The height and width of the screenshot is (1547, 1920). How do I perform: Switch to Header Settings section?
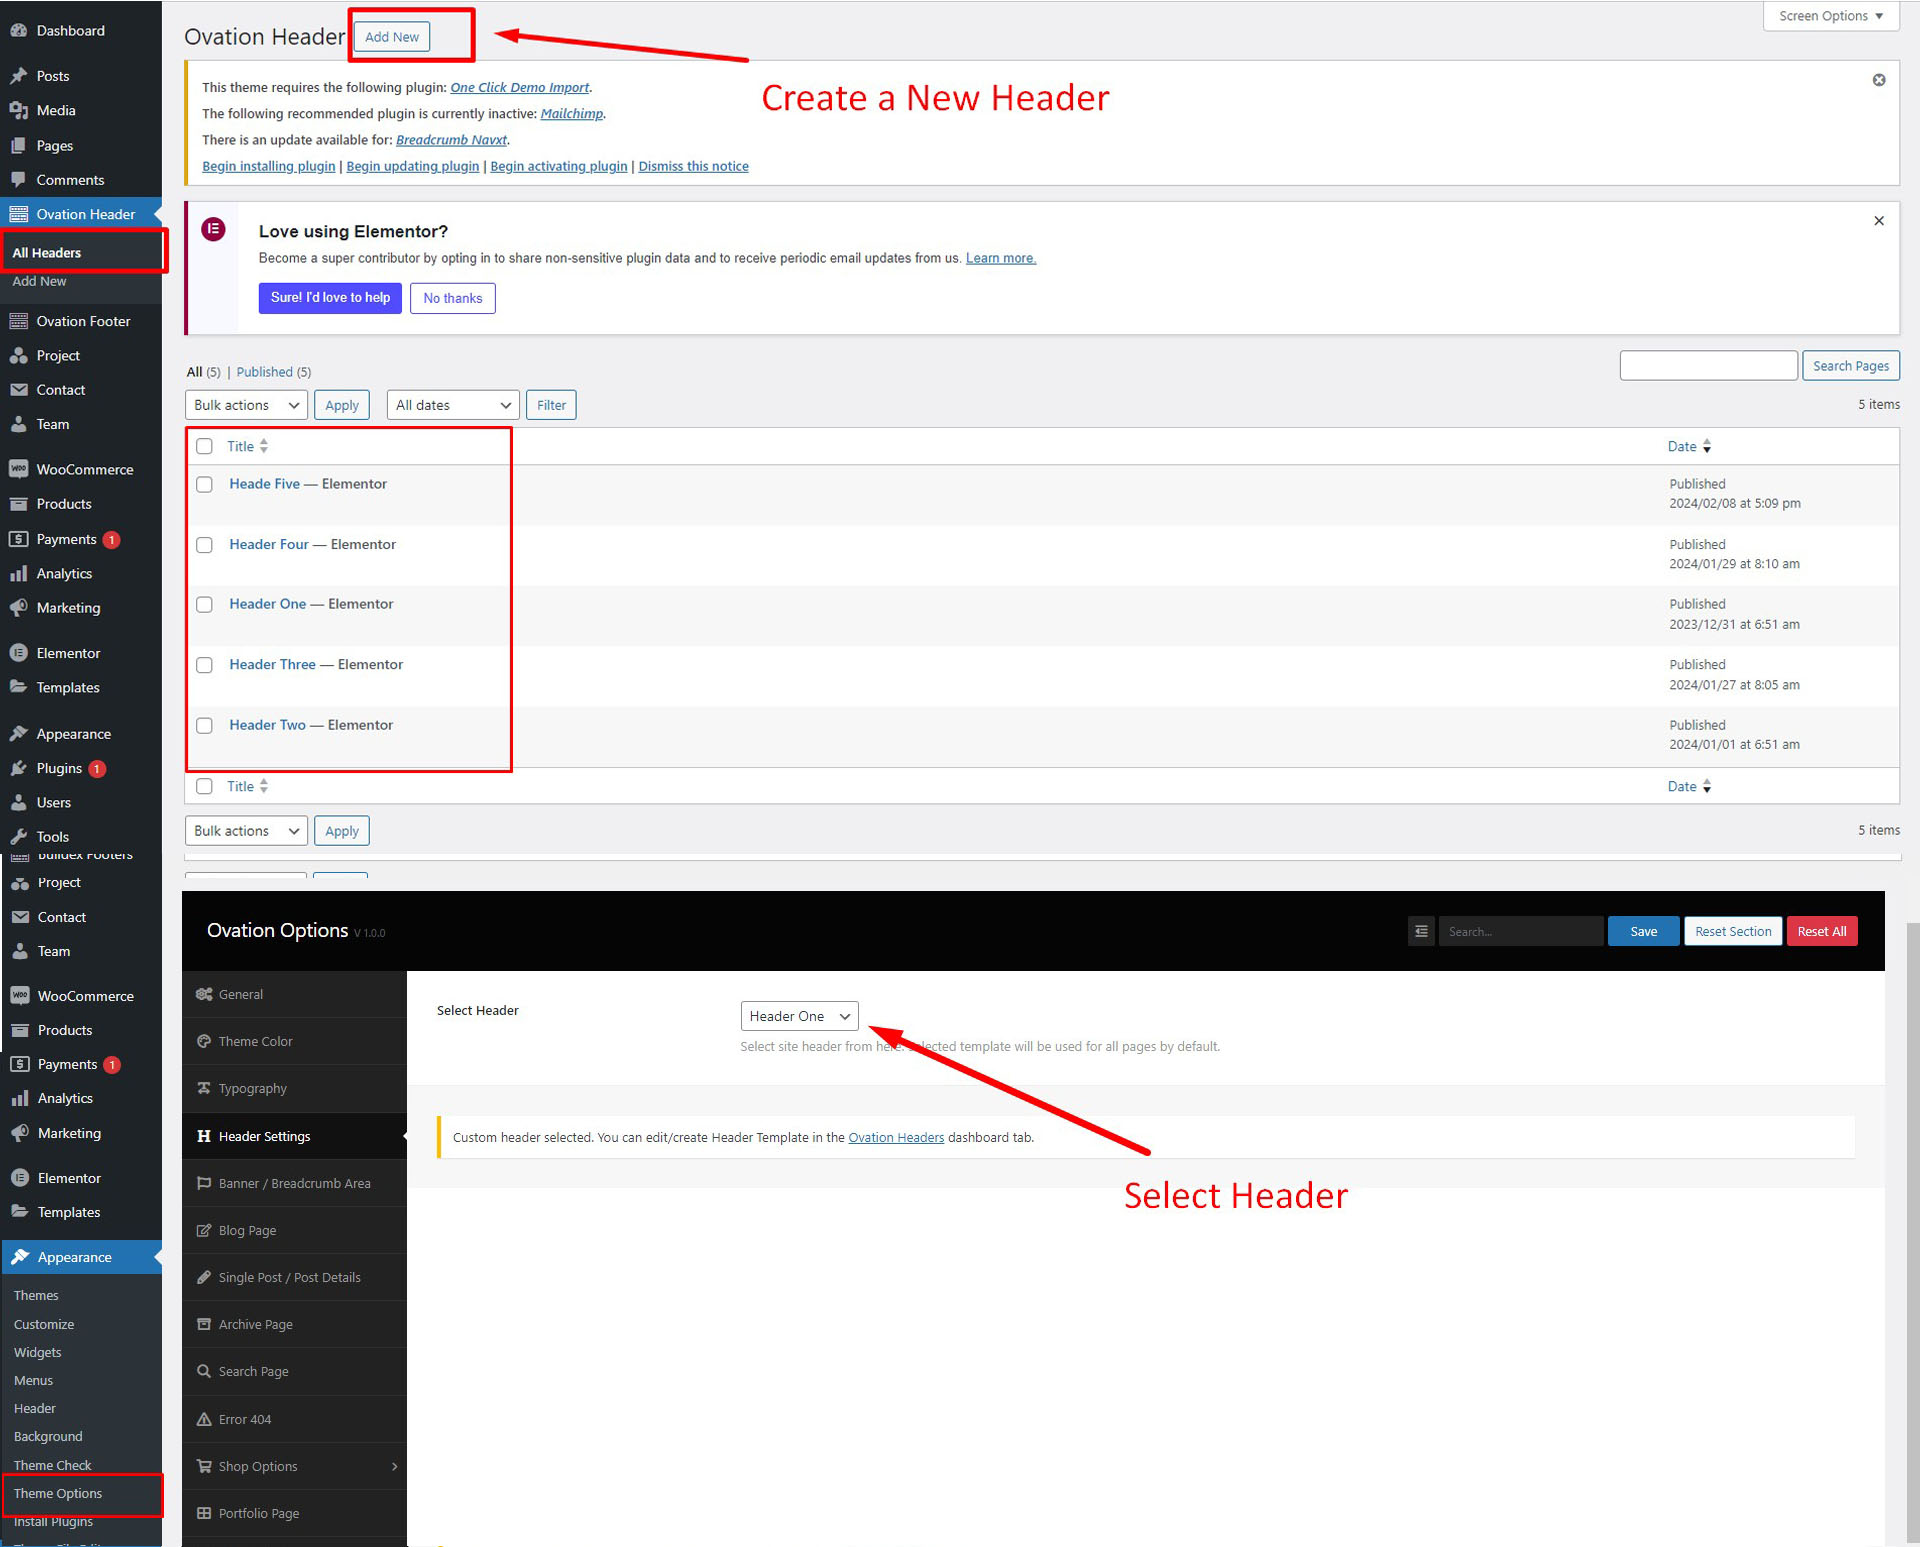tap(294, 1136)
